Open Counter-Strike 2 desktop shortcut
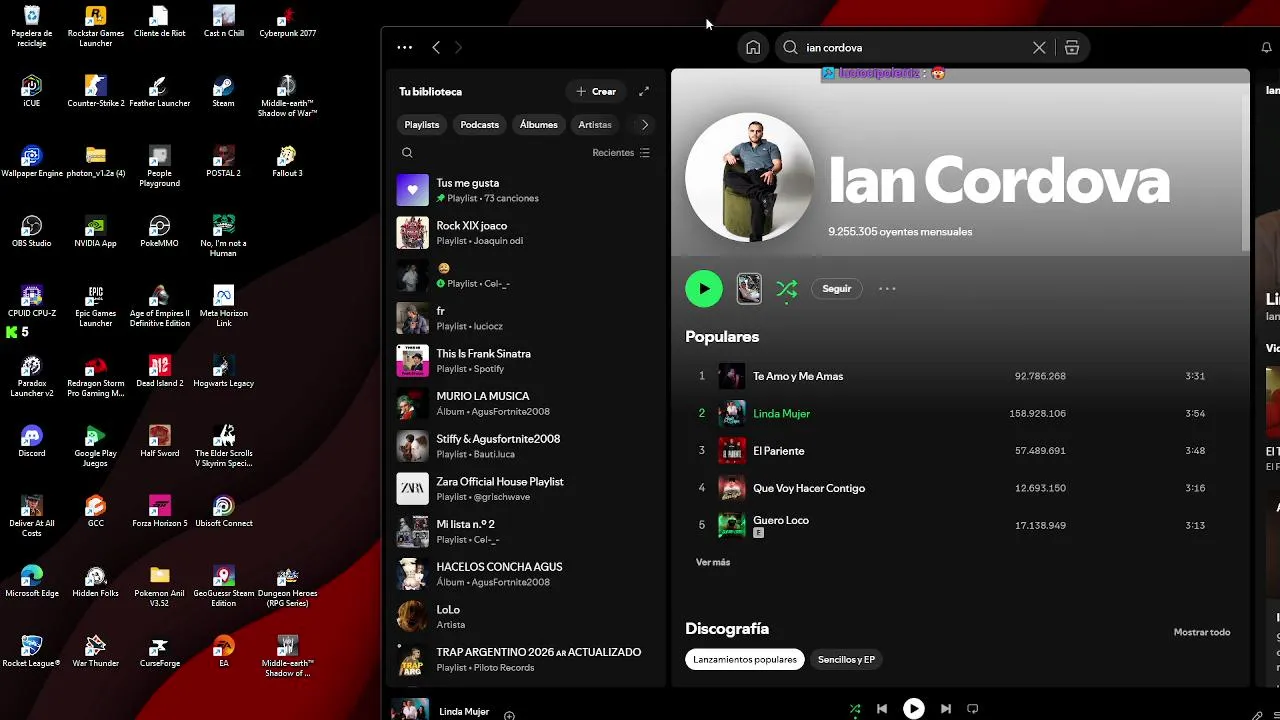 [96, 90]
